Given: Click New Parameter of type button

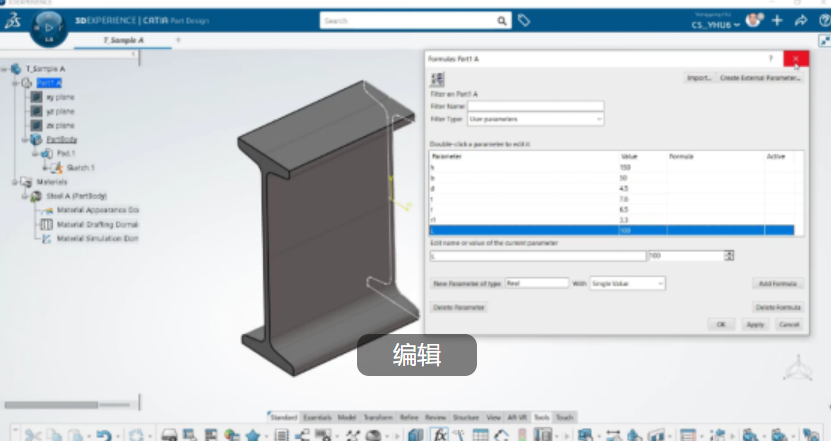Looking at the screenshot, I should (x=467, y=284).
